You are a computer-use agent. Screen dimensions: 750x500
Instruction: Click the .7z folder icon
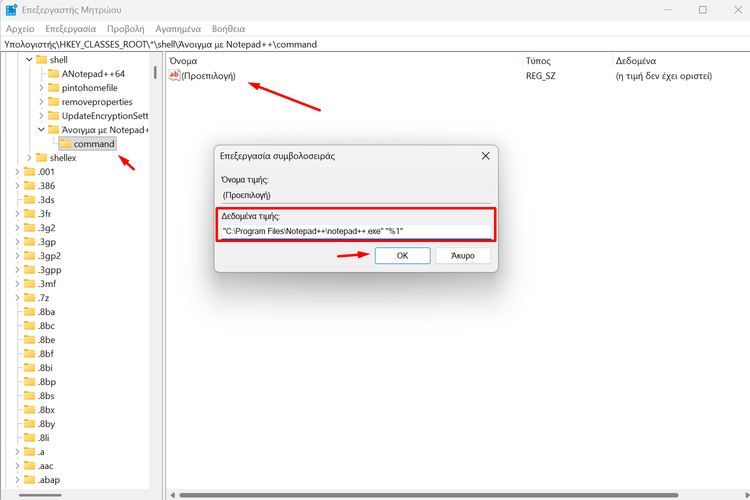29,298
